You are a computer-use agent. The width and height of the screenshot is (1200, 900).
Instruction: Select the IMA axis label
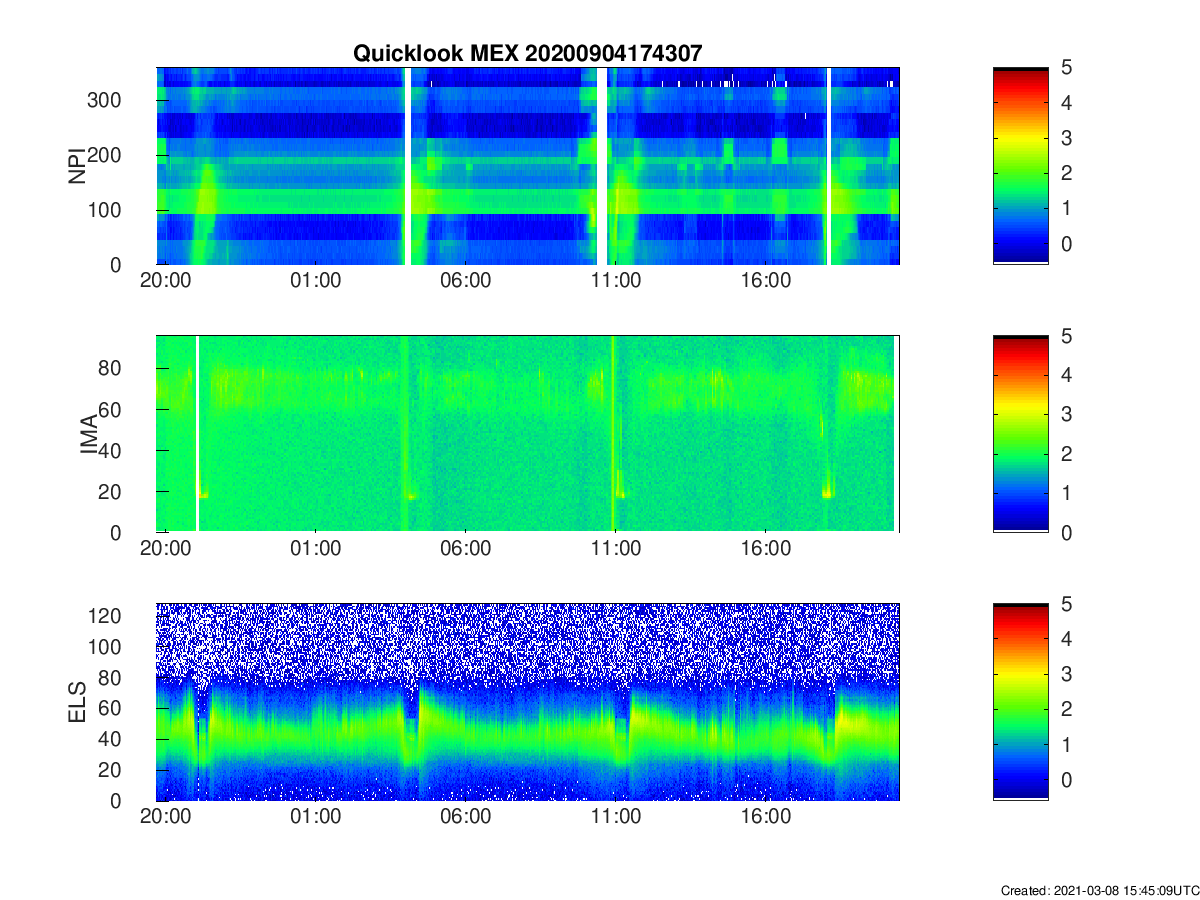pos(88,434)
